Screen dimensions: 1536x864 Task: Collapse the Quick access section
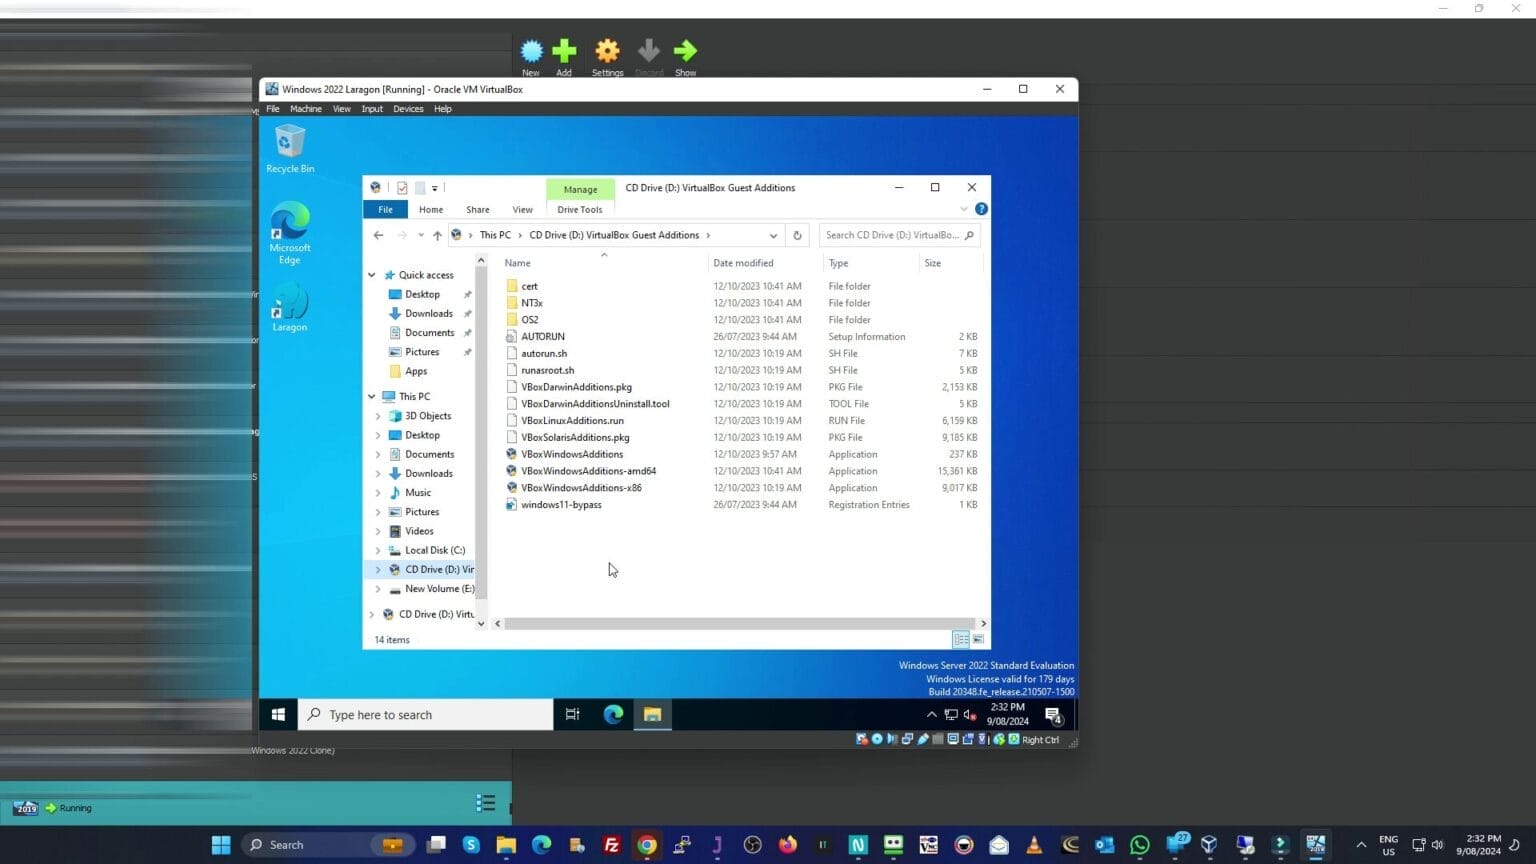[x=371, y=275]
